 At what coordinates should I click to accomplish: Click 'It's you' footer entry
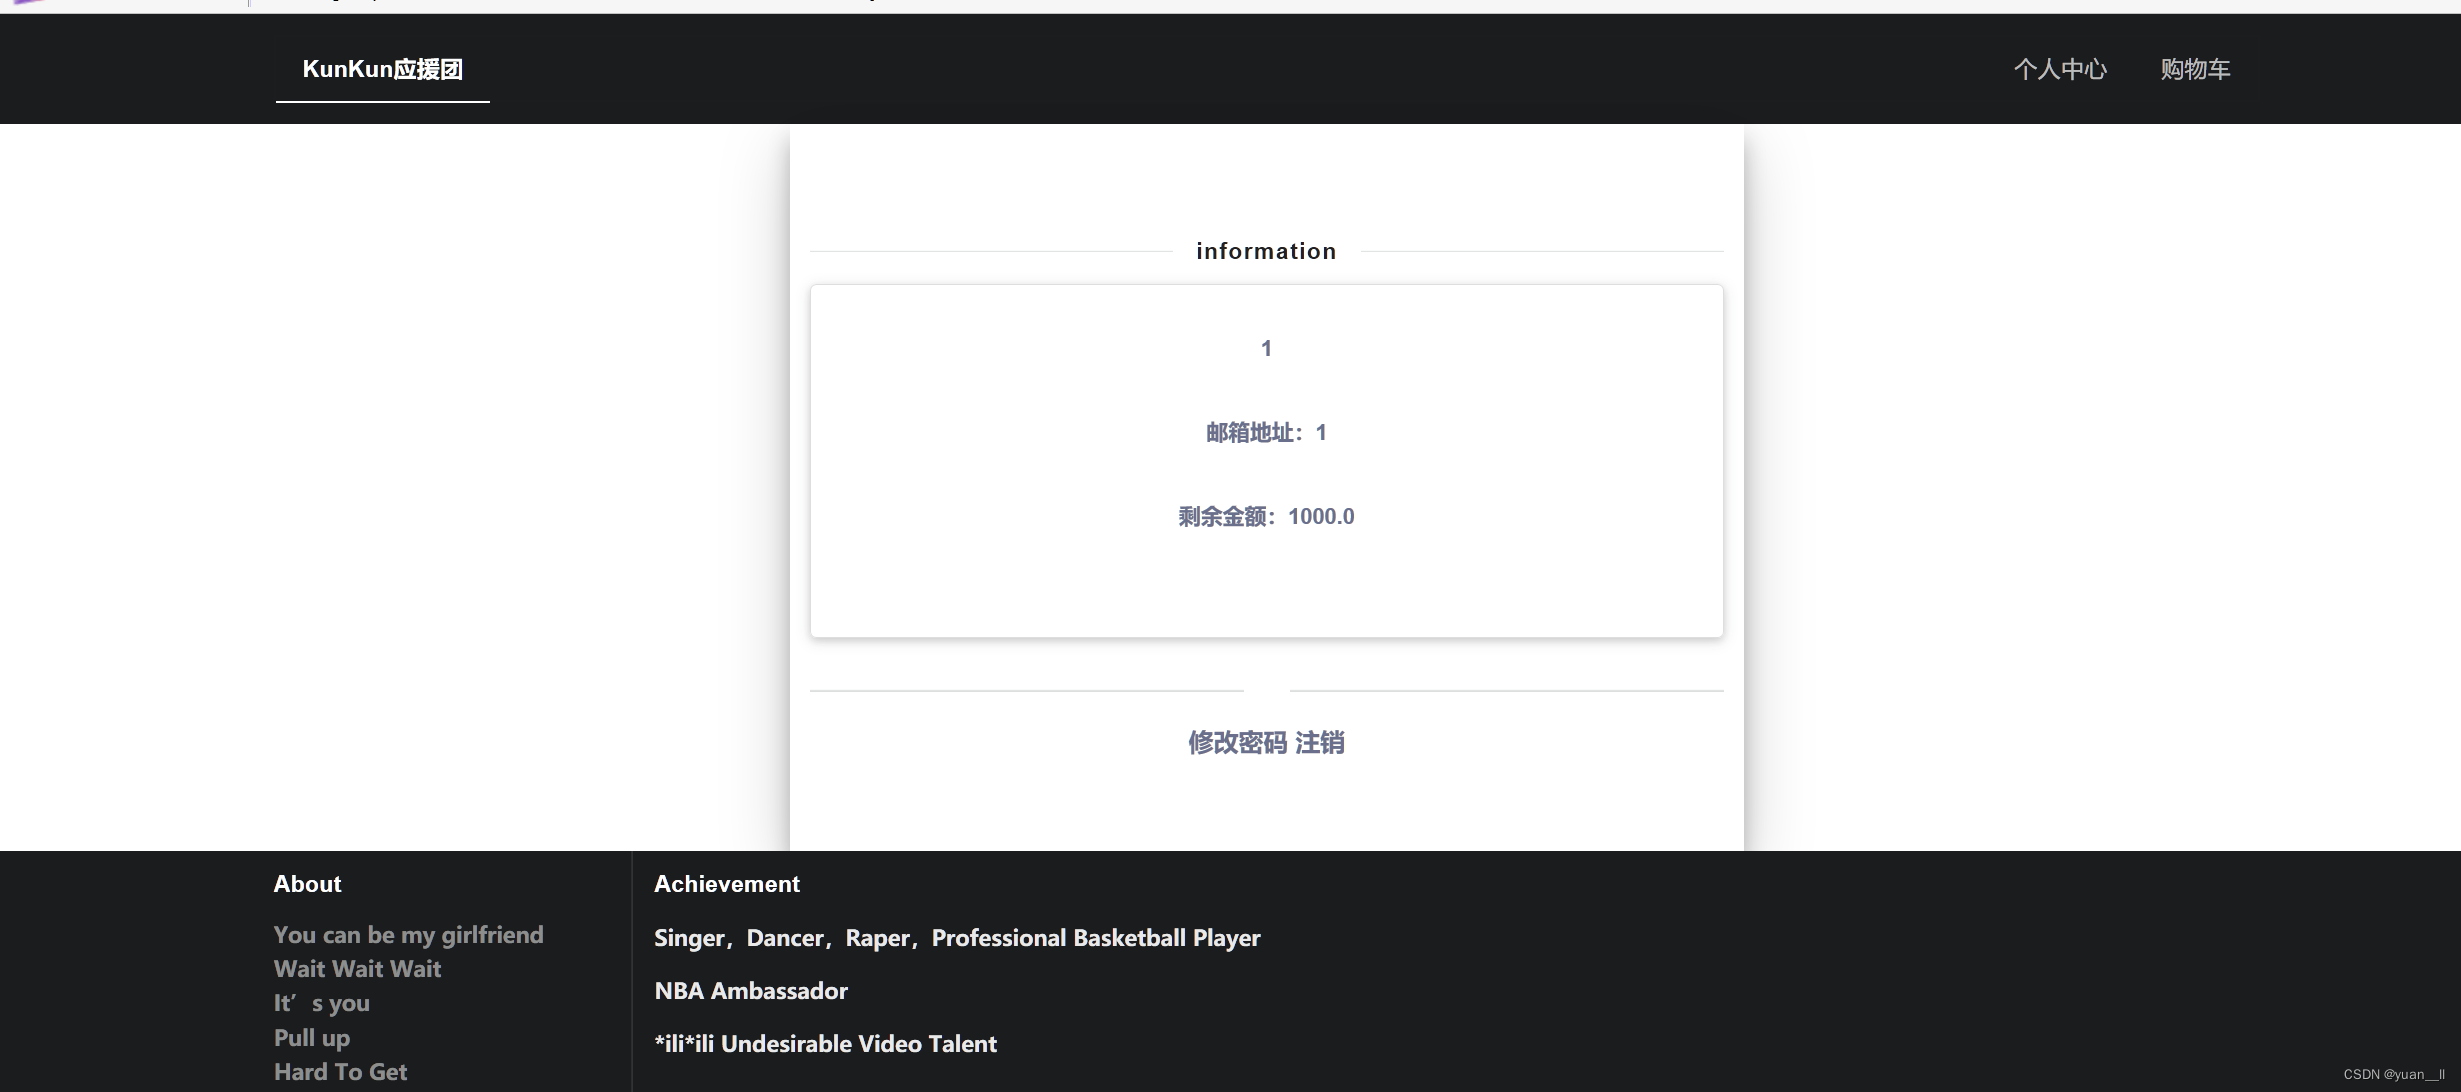(x=321, y=1003)
